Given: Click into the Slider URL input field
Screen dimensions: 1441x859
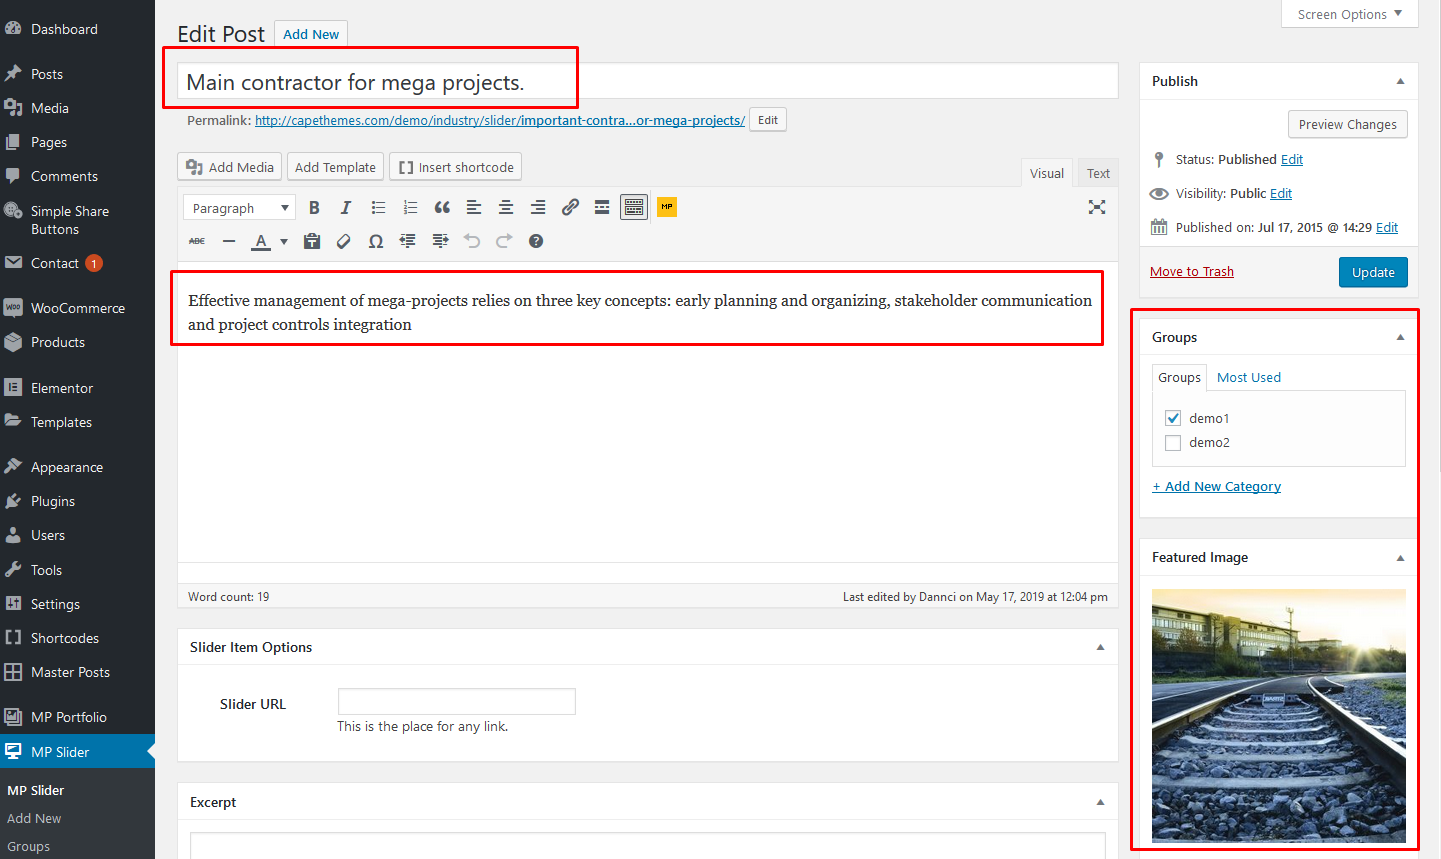Looking at the screenshot, I should click(456, 702).
